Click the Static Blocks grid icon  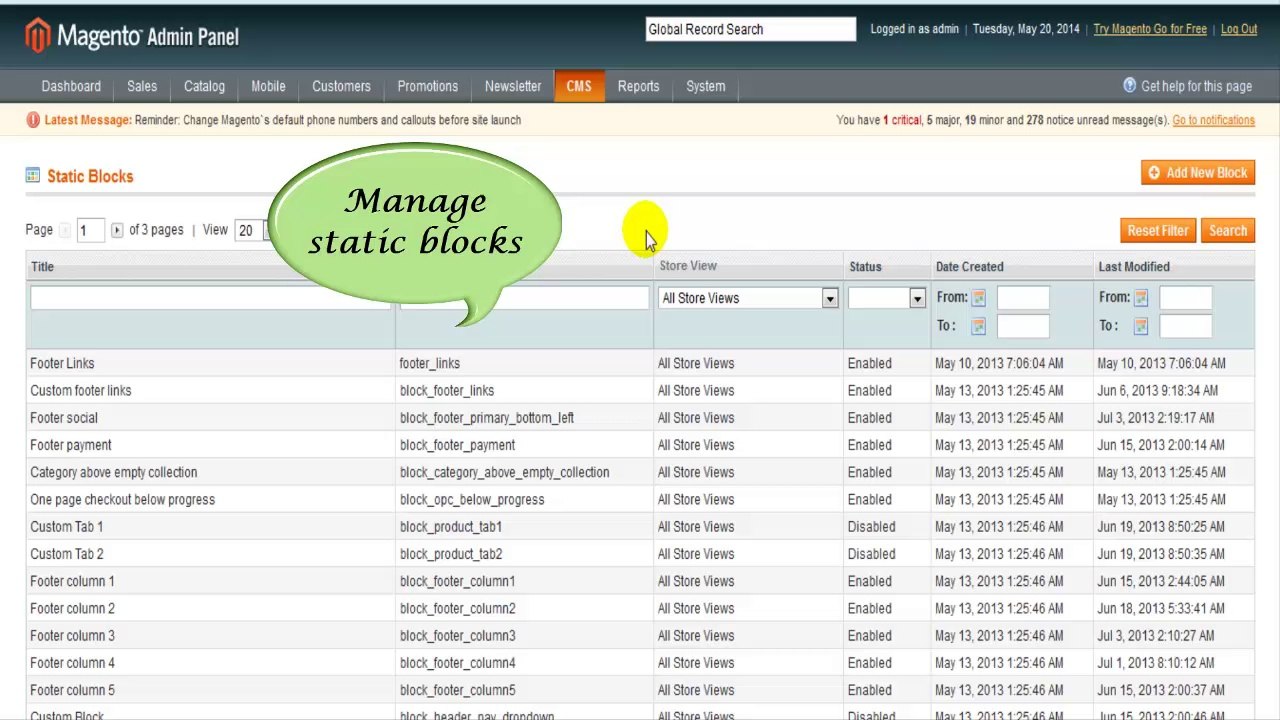[x=33, y=175]
